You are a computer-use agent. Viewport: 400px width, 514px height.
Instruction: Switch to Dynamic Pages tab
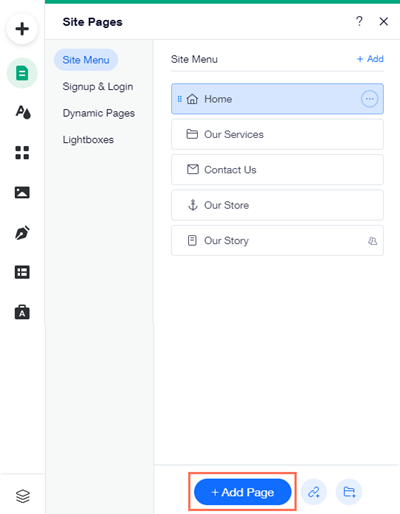(99, 113)
